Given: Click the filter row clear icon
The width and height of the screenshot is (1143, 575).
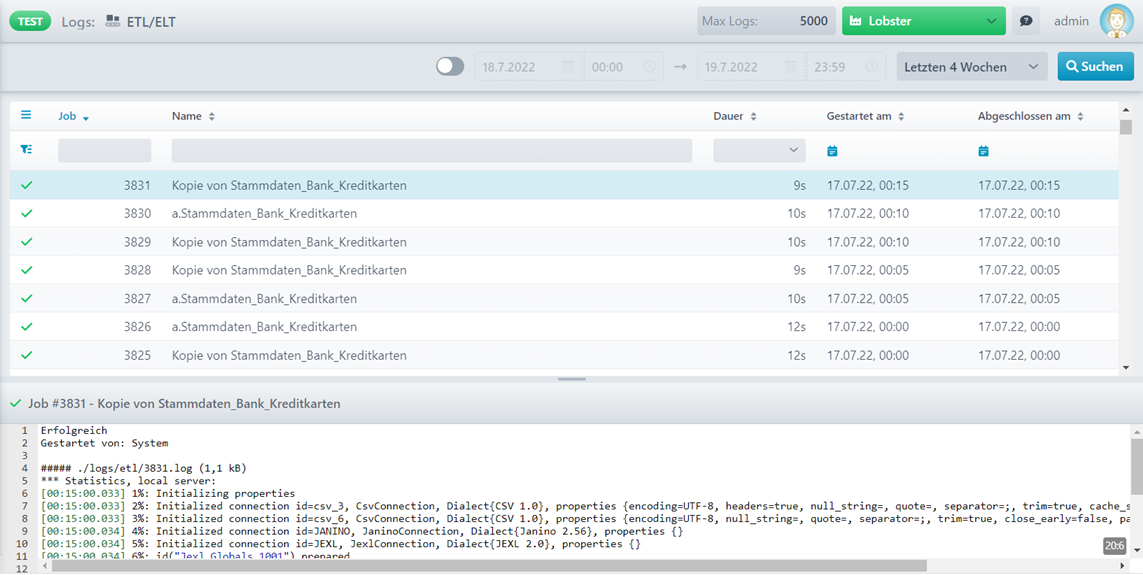Looking at the screenshot, I should (x=26, y=149).
